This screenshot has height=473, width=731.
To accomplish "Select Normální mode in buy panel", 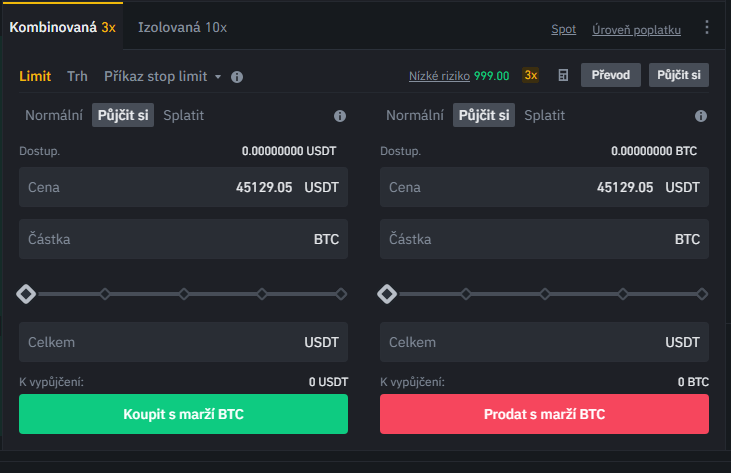I will pos(54,115).
